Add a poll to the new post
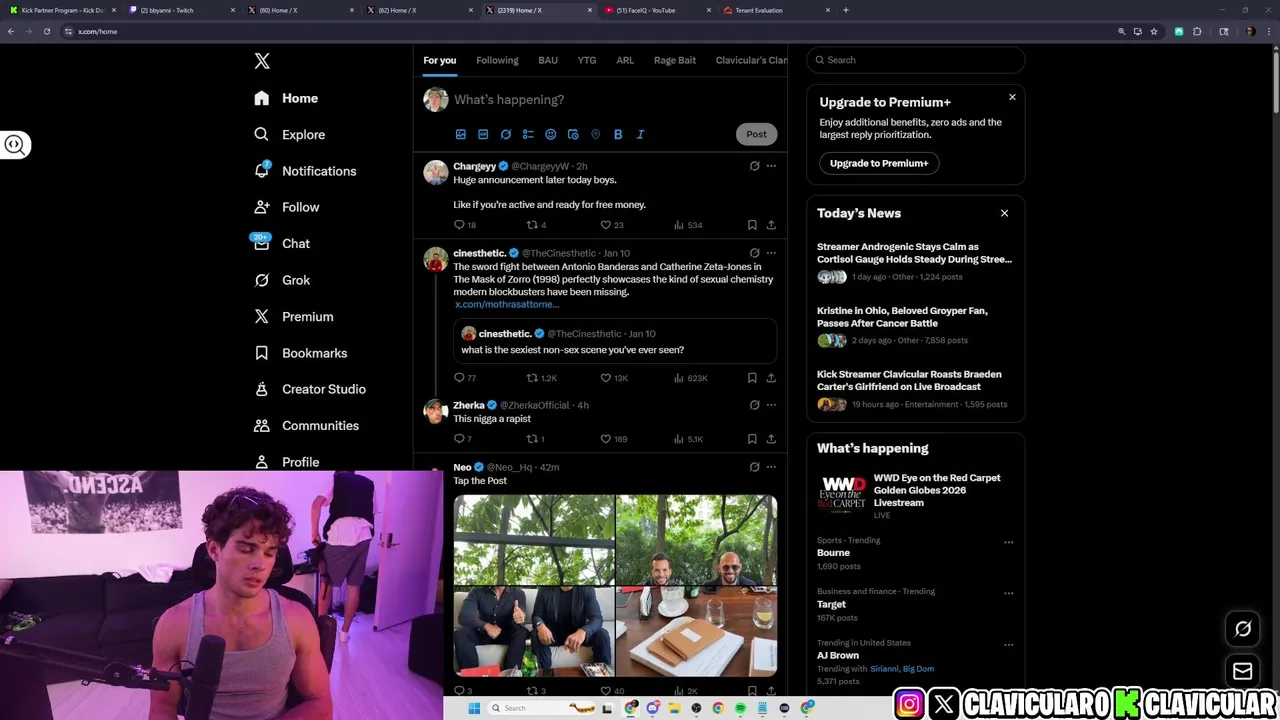 pos(528,134)
